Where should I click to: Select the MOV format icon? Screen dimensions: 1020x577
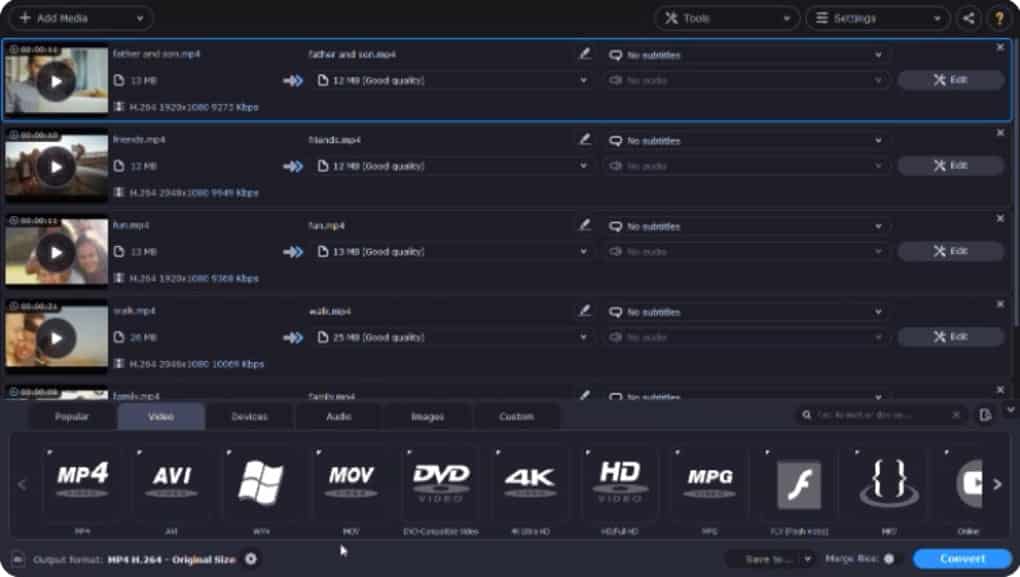pos(351,480)
